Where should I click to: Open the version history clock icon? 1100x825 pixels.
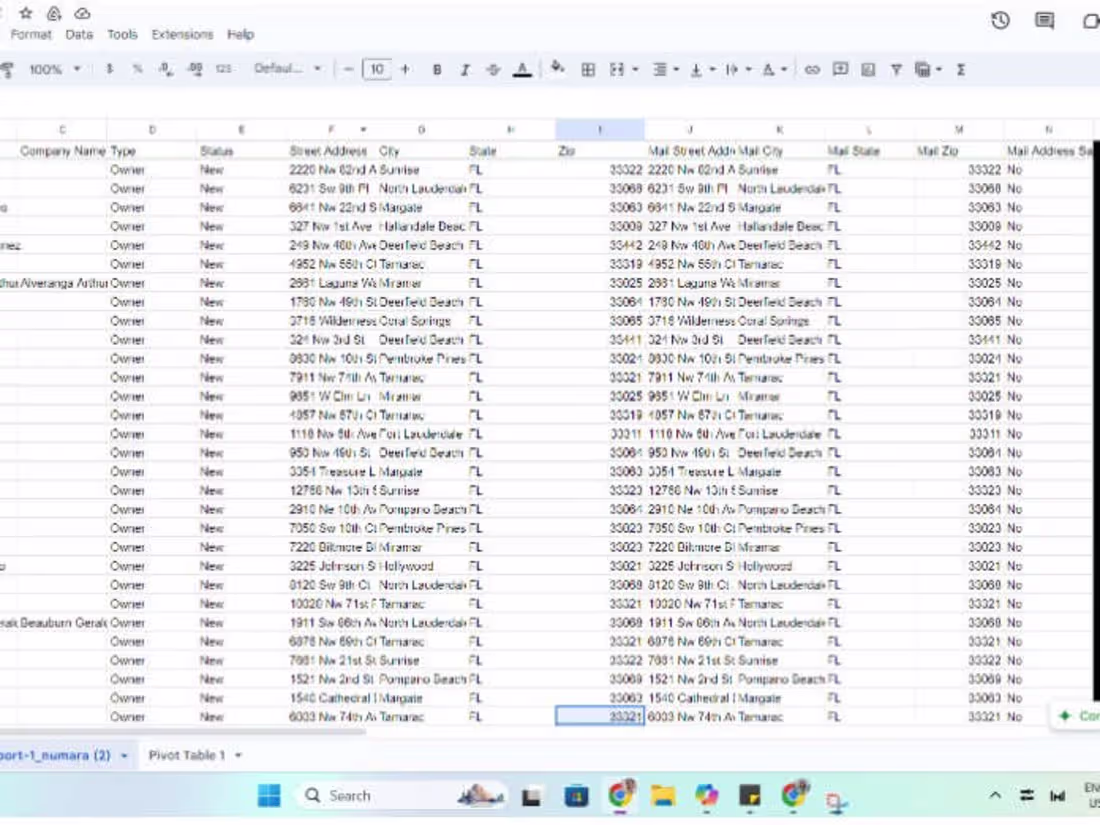[1000, 20]
